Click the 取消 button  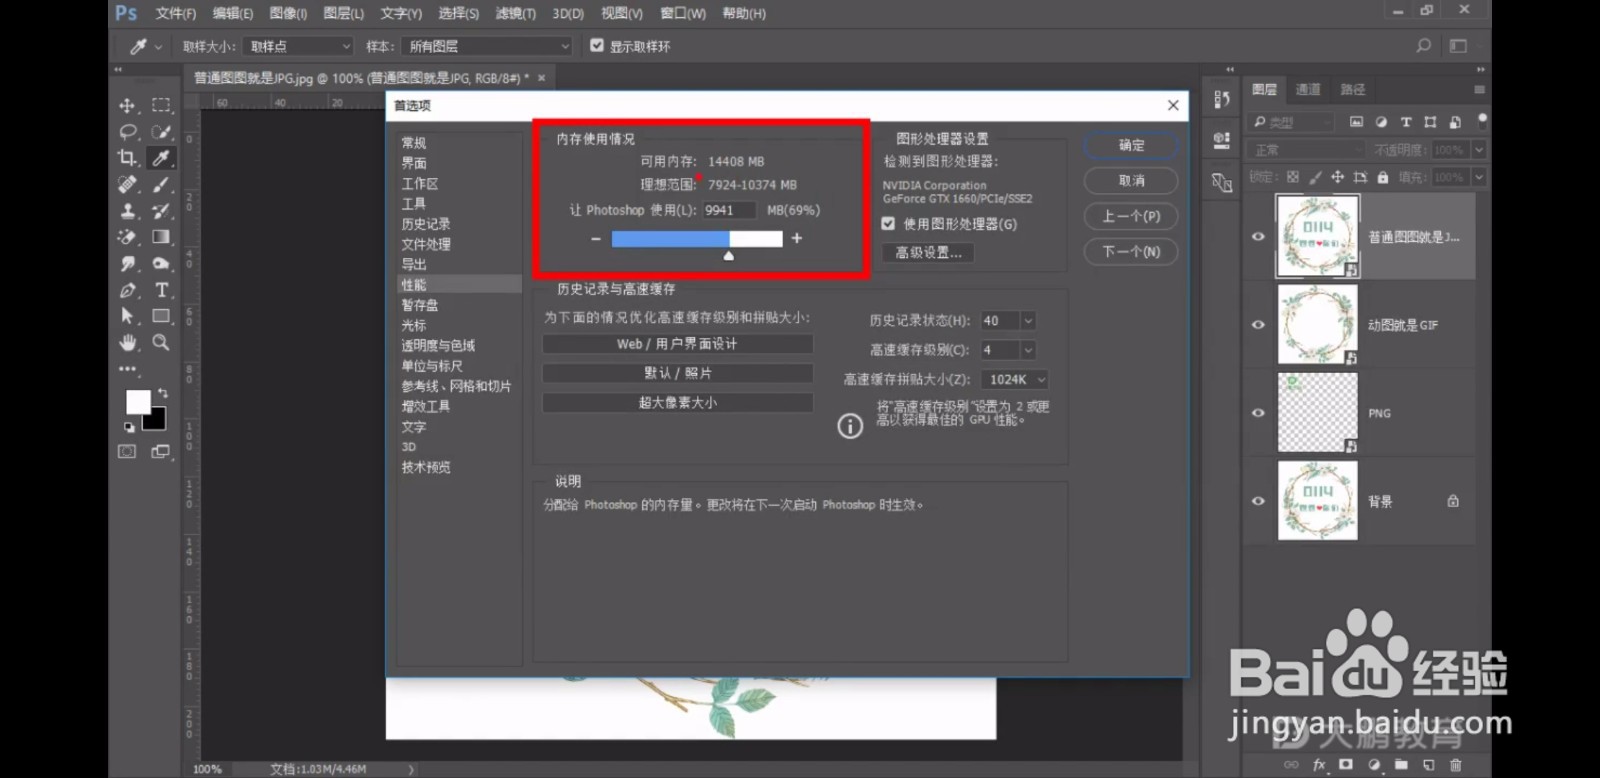(1131, 181)
